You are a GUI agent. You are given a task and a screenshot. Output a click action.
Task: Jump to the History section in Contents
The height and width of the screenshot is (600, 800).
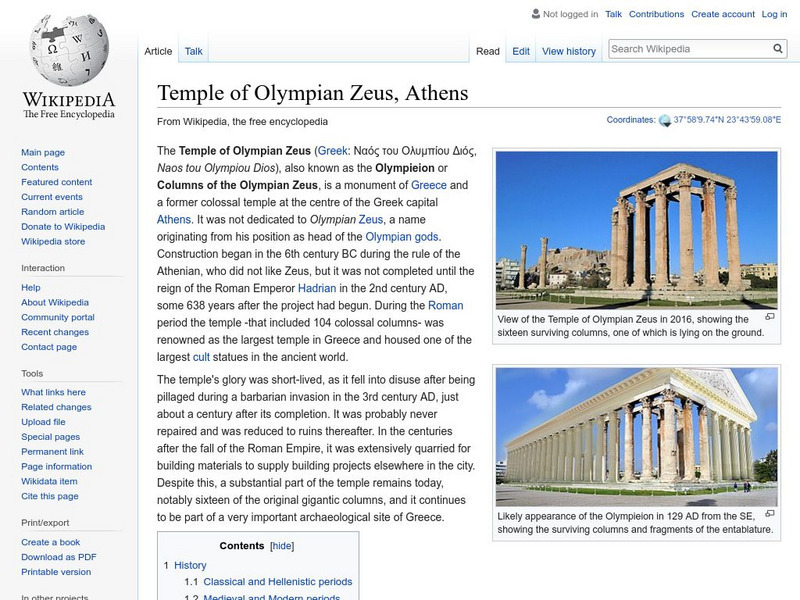click(x=190, y=565)
